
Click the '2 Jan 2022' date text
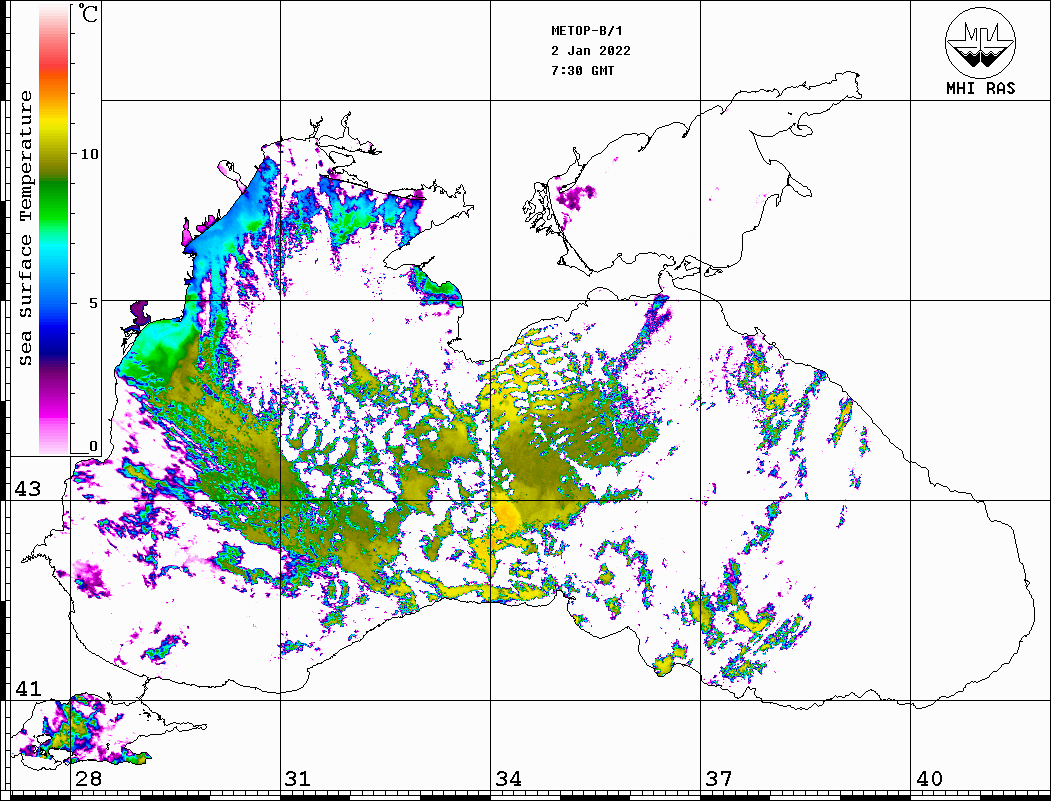pos(591,51)
